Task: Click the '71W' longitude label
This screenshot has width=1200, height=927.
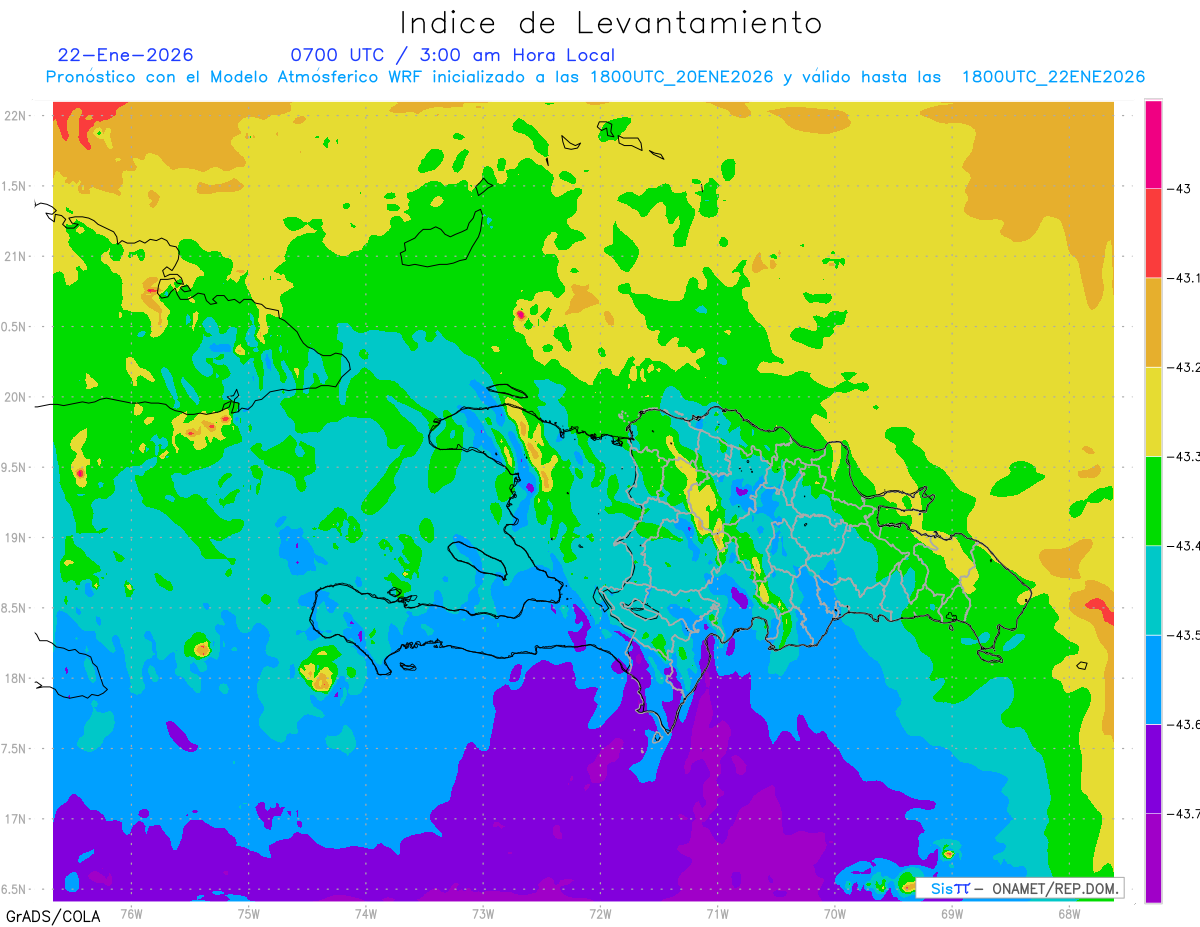Action: 717,913
